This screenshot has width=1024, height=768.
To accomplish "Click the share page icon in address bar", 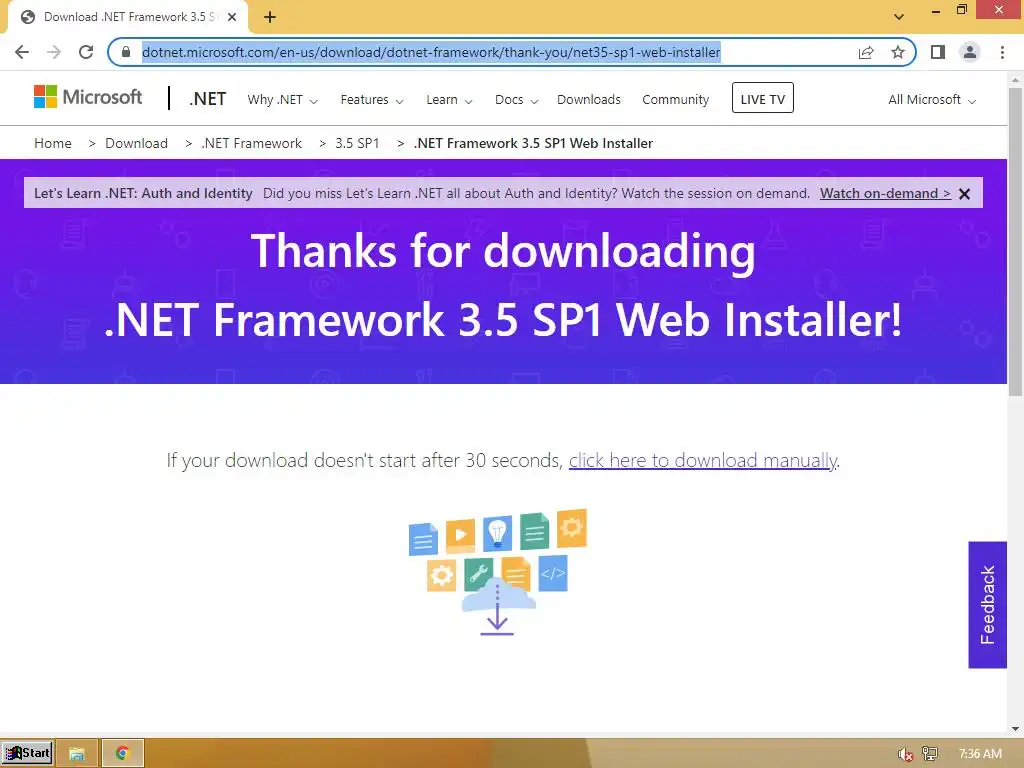I will tap(866, 52).
